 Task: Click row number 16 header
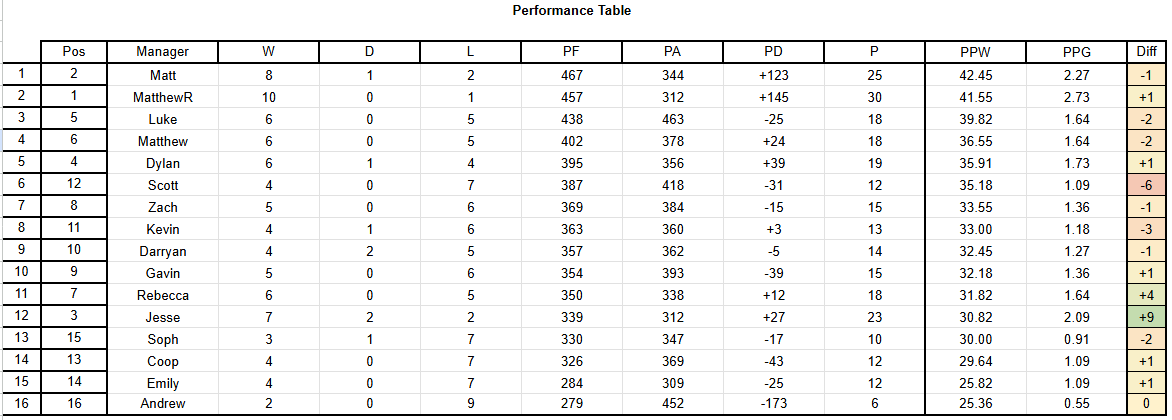(x=21, y=404)
